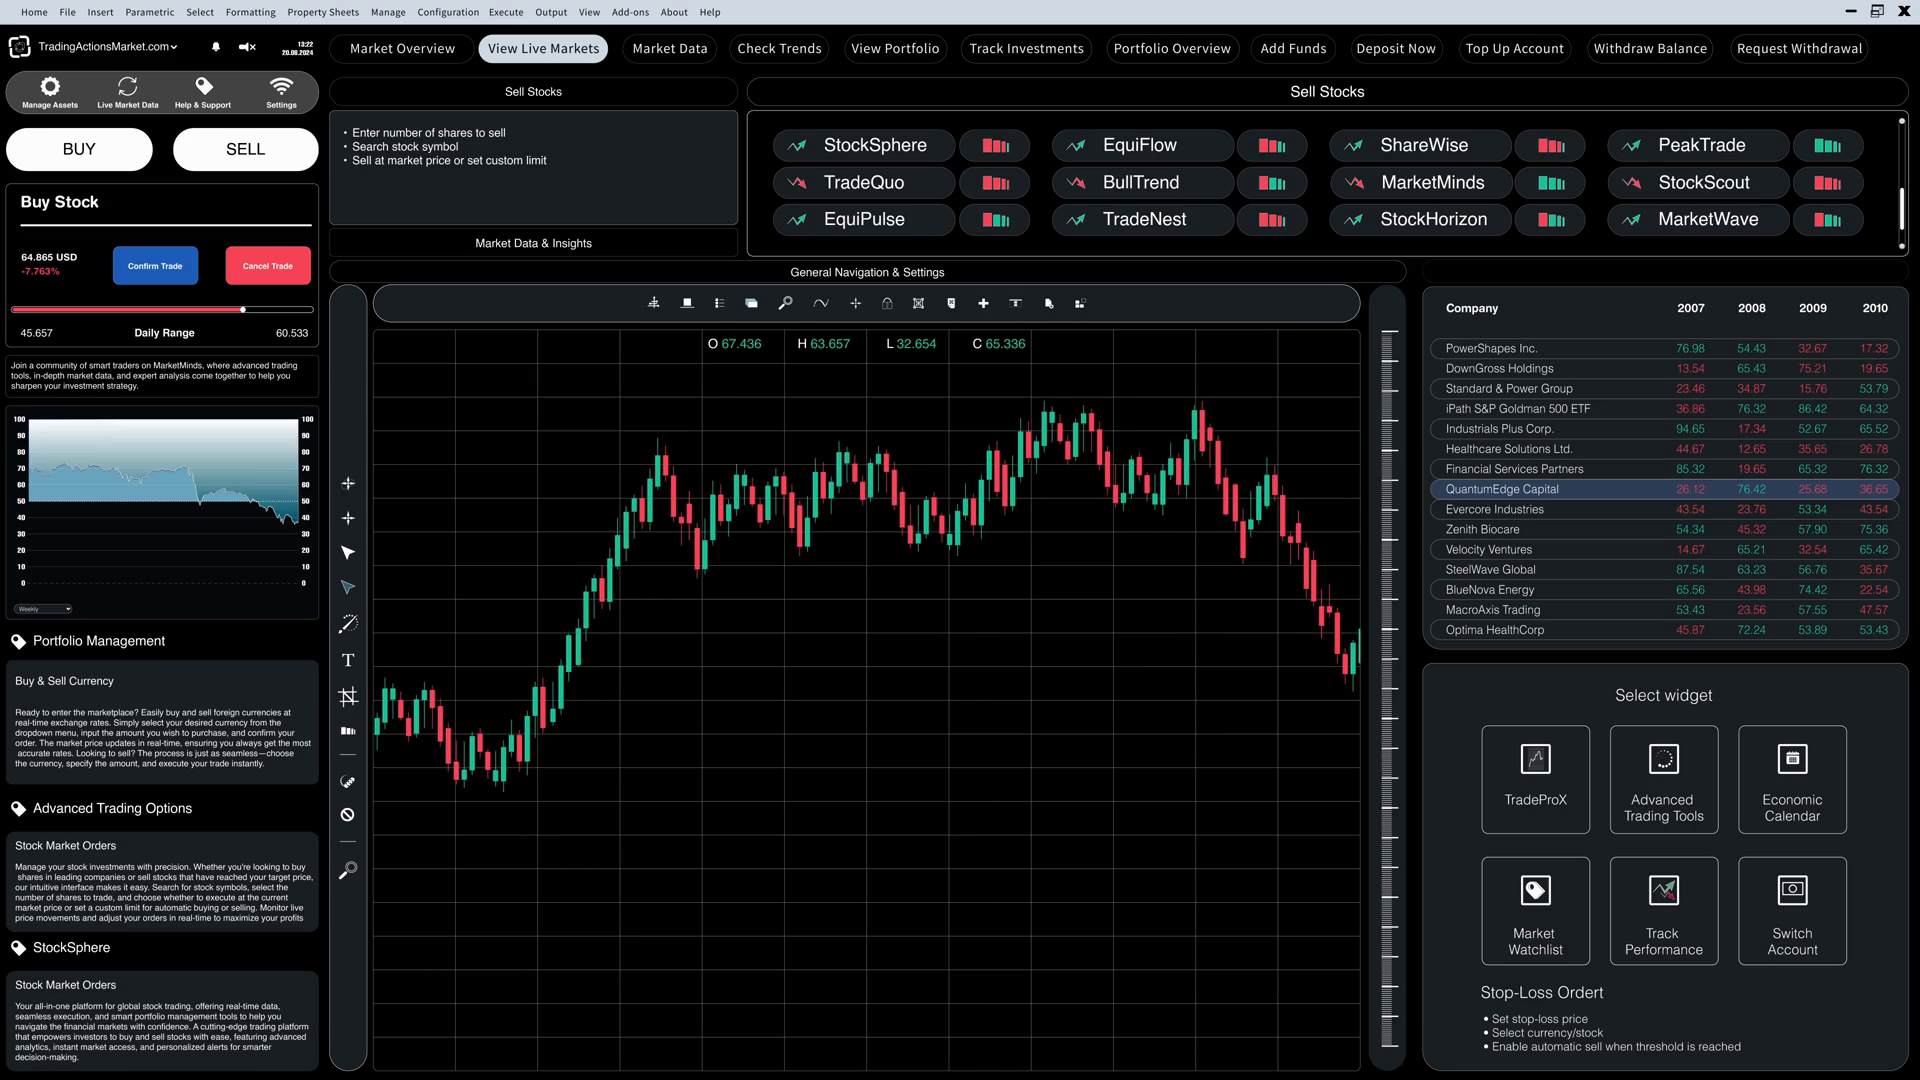Screen dimensions: 1920x1080
Task: Click the Daily Range slider handle
Action: coord(243,310)
